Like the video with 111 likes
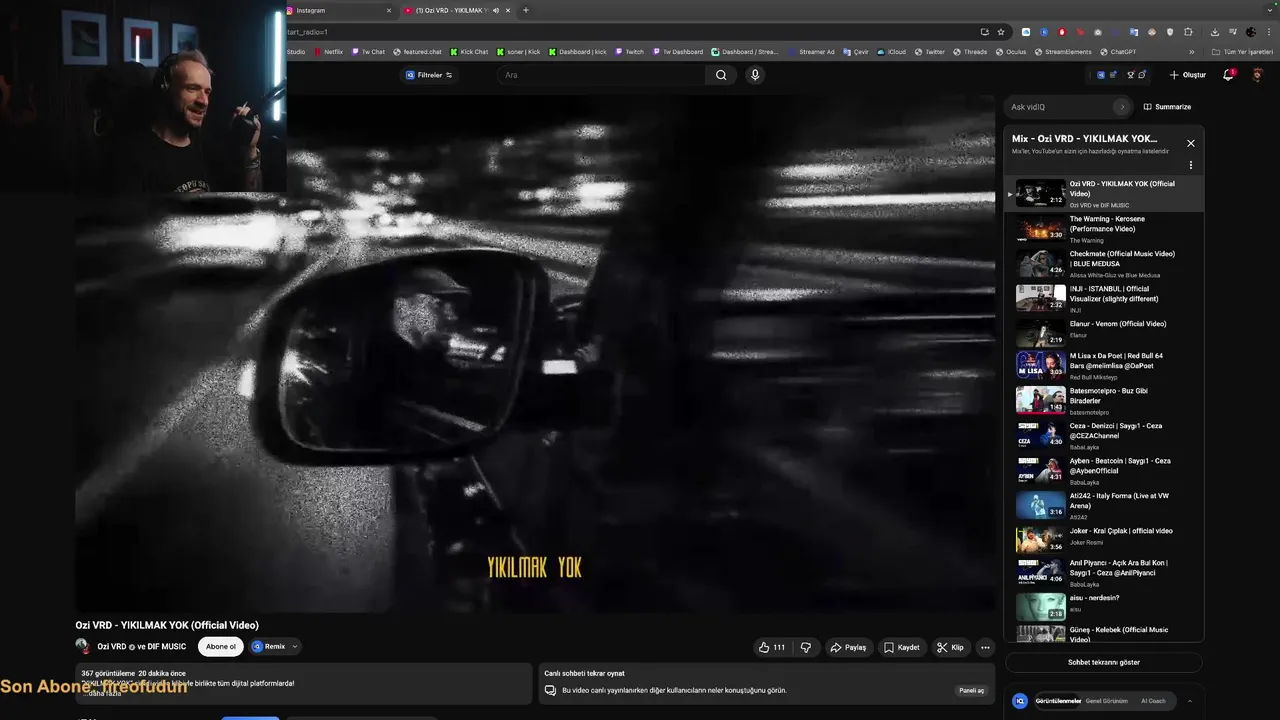1280x720 pixels. (772, 647)
